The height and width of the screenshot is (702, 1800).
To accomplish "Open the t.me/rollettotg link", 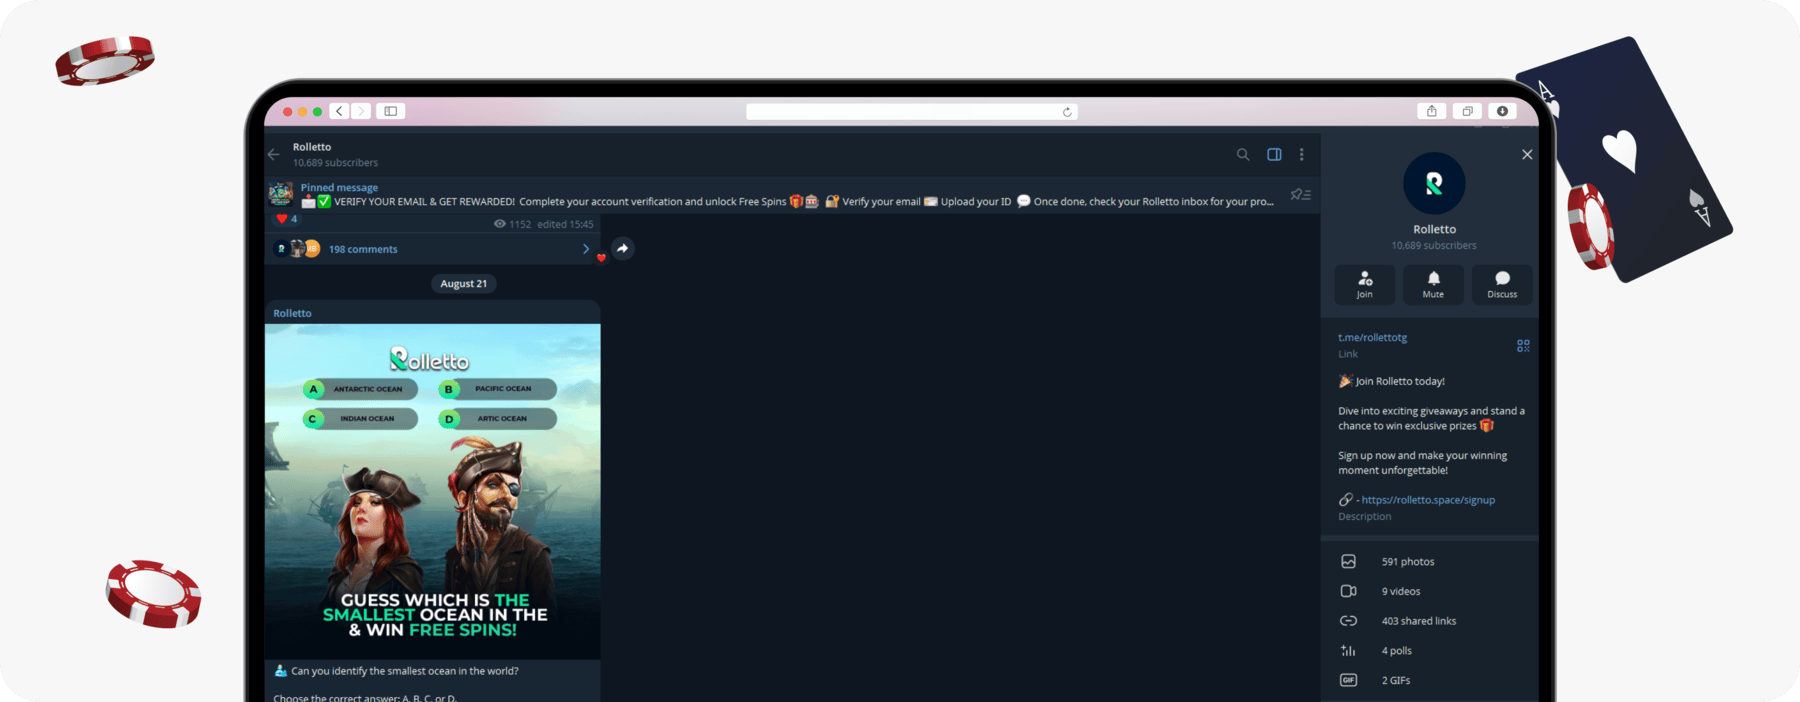I will tap(1372, 338).
